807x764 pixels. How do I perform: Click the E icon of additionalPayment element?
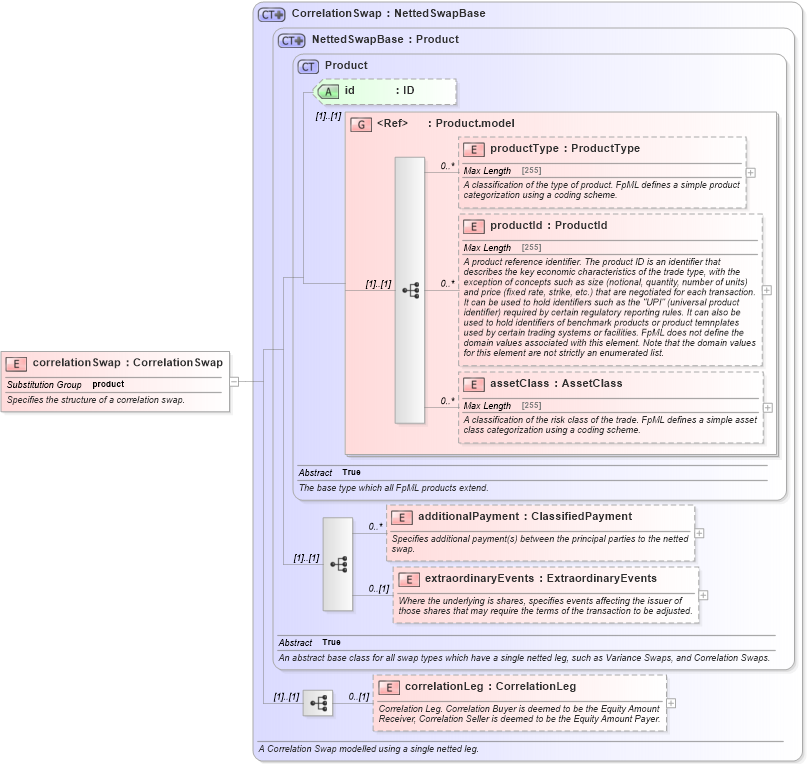[x=401, y=518]
